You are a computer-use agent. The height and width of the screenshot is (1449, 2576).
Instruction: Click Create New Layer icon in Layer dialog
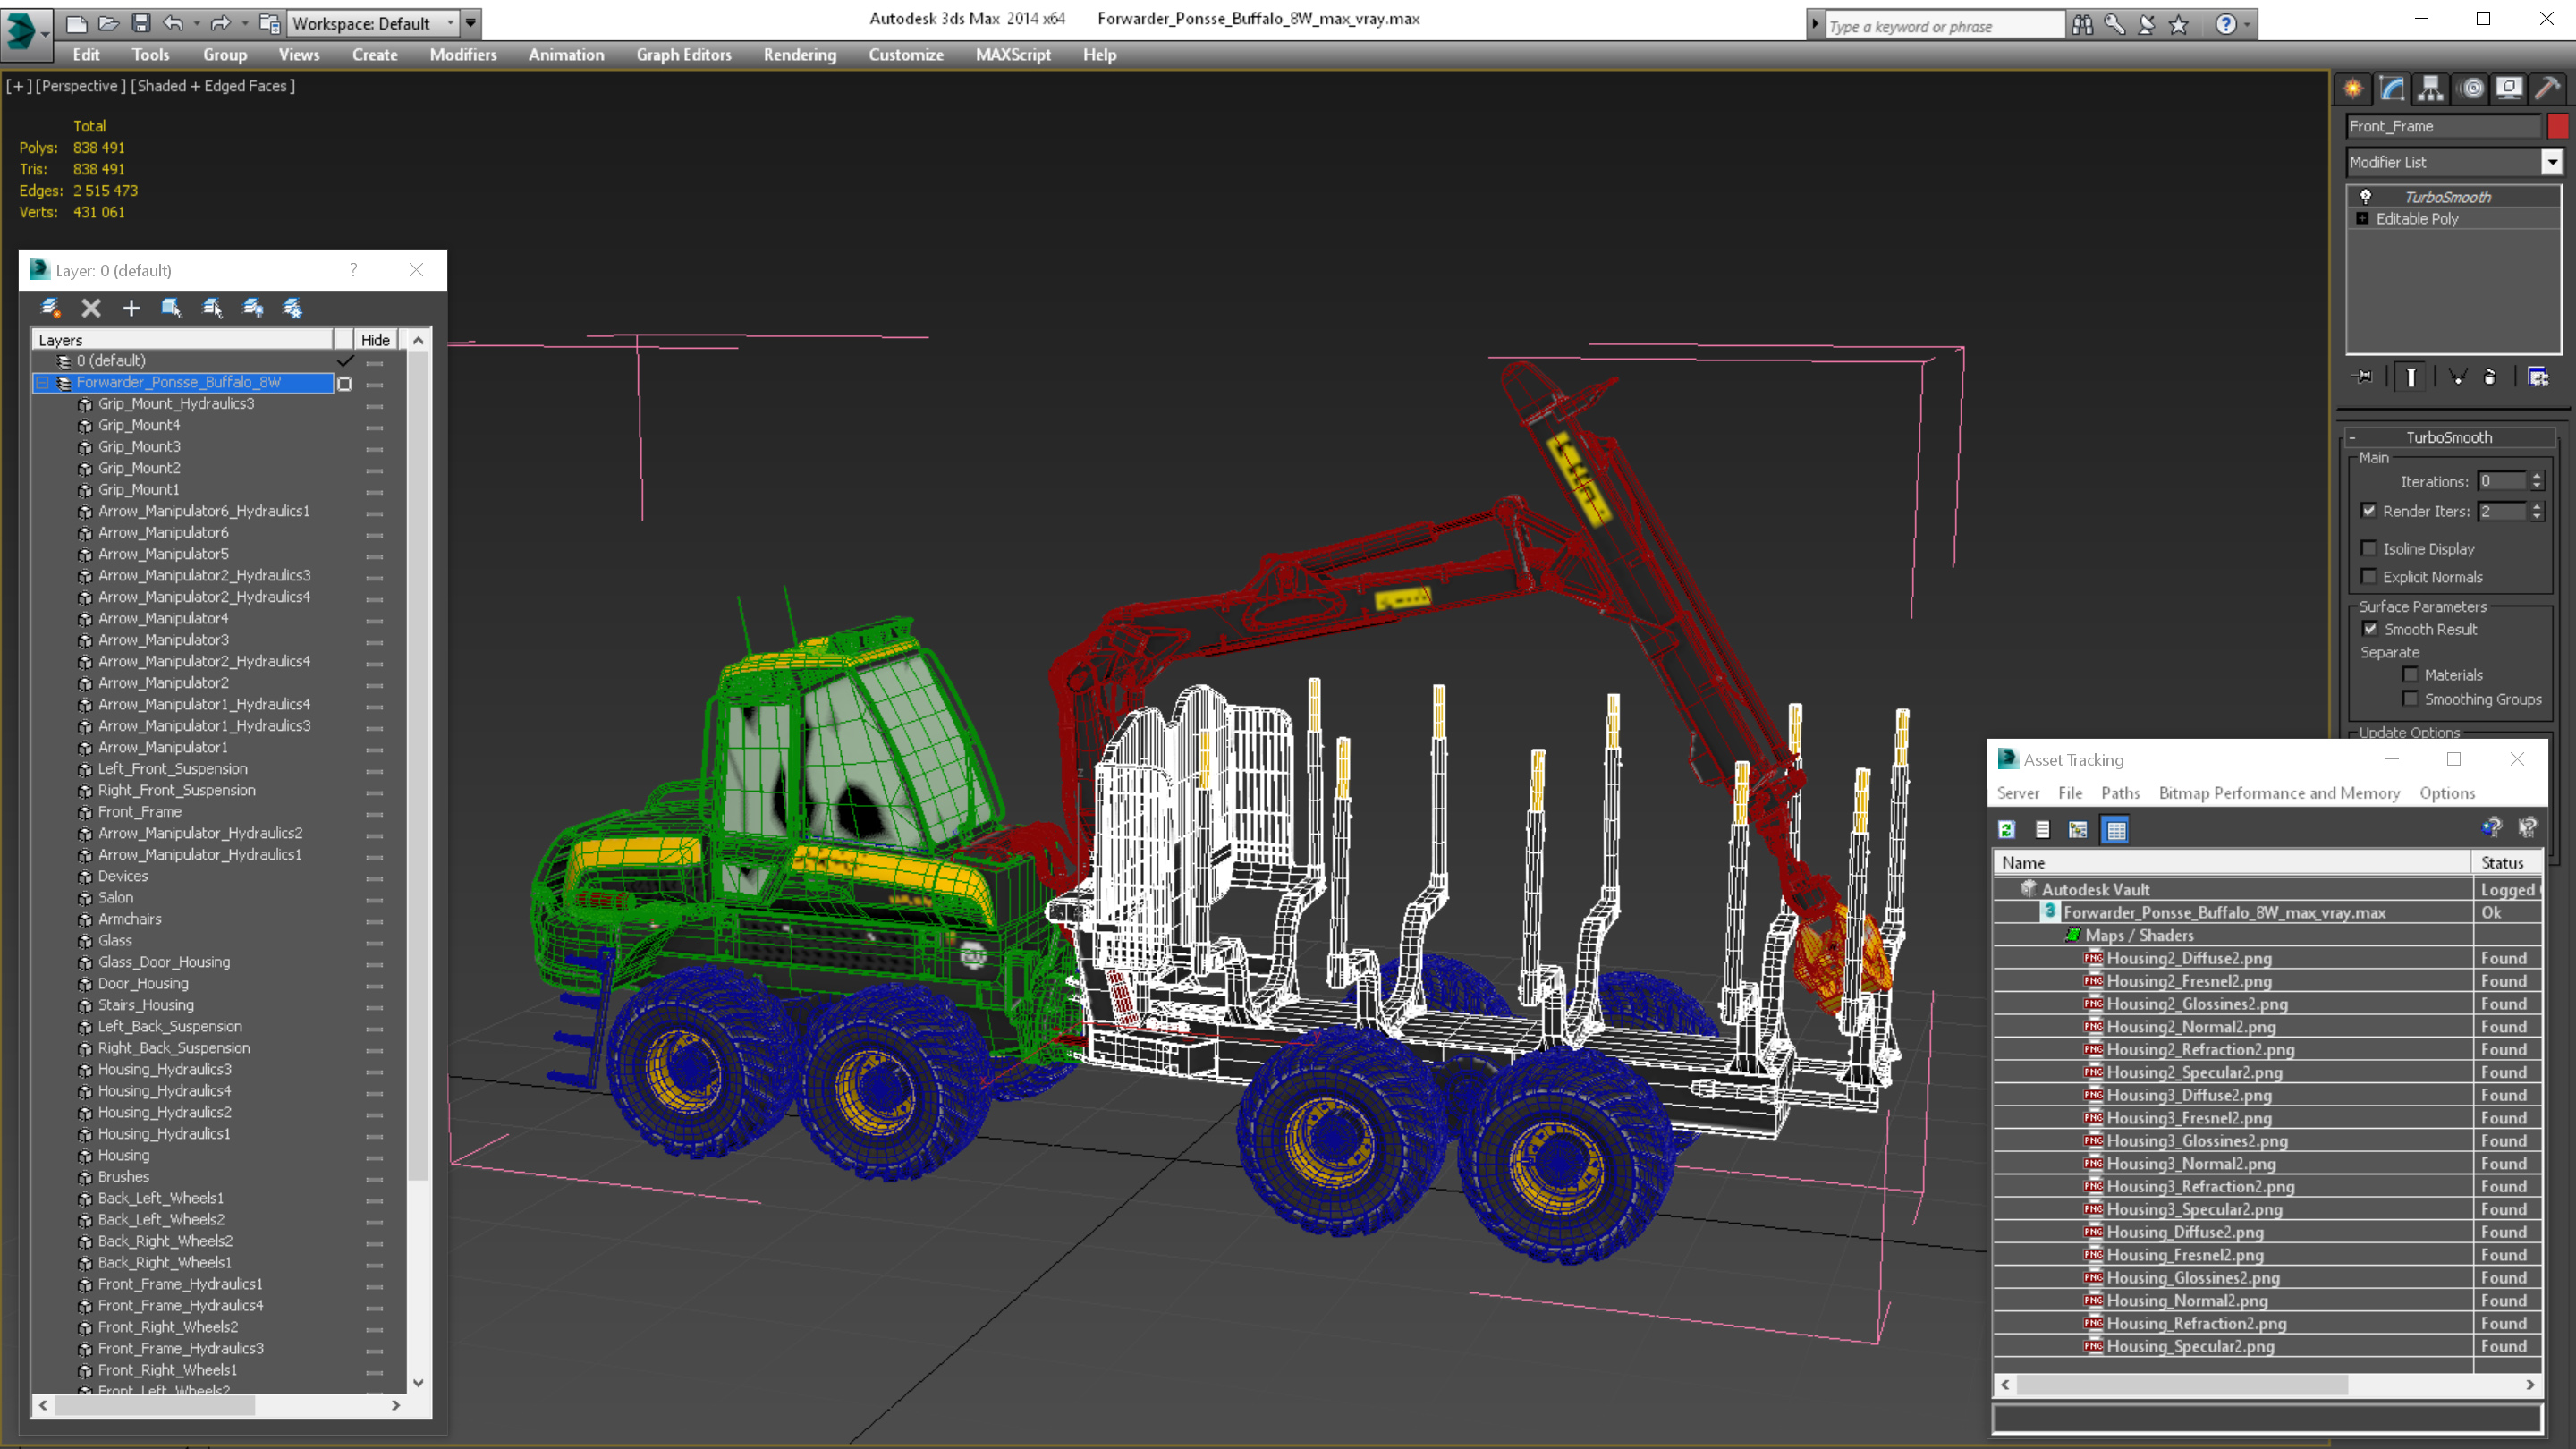pyautogui.click(x=51, y=308)
